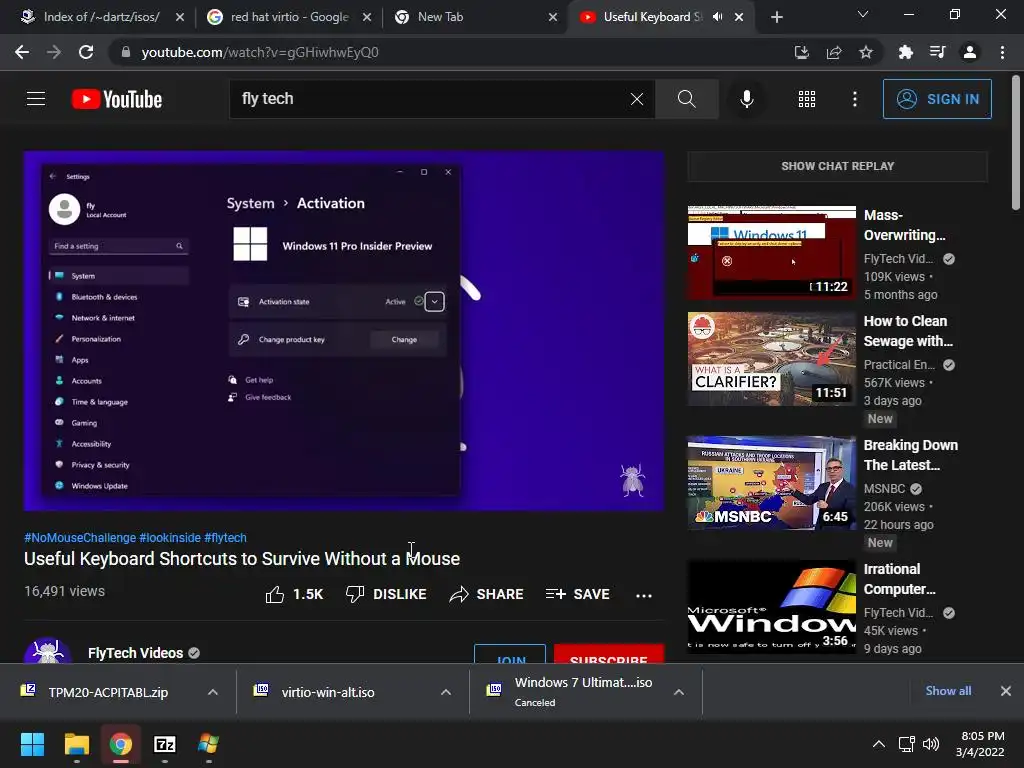
Task: Close the downloads bar
Action: pyautogui.click(x=1006, y=691)
